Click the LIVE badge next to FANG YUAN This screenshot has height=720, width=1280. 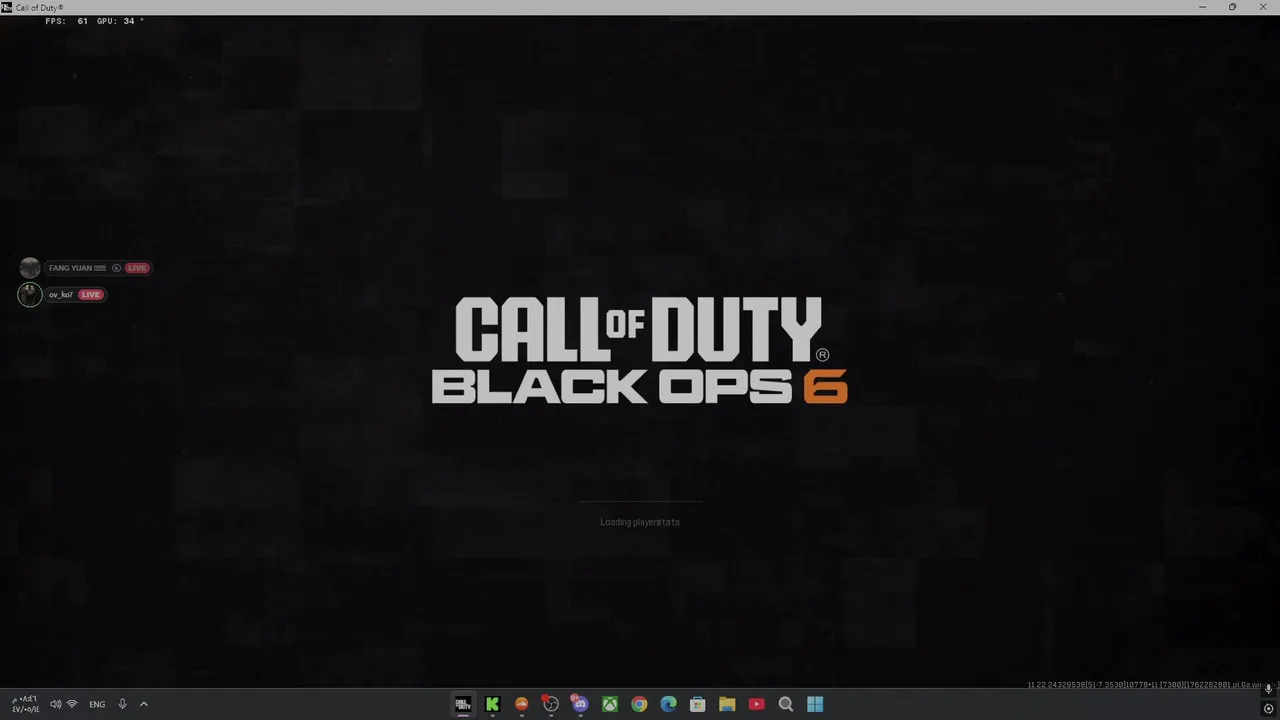[137, 268]
